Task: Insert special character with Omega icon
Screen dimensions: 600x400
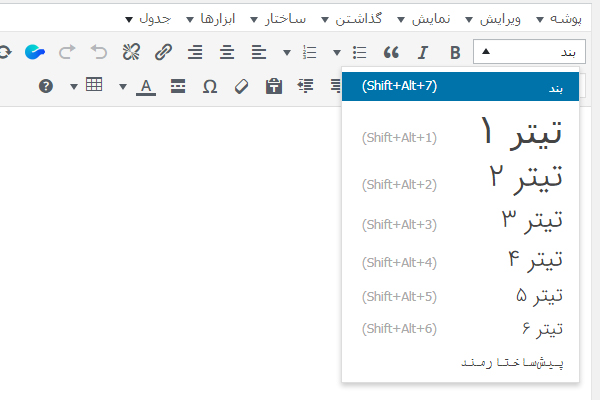Action: tap(210, 86)
